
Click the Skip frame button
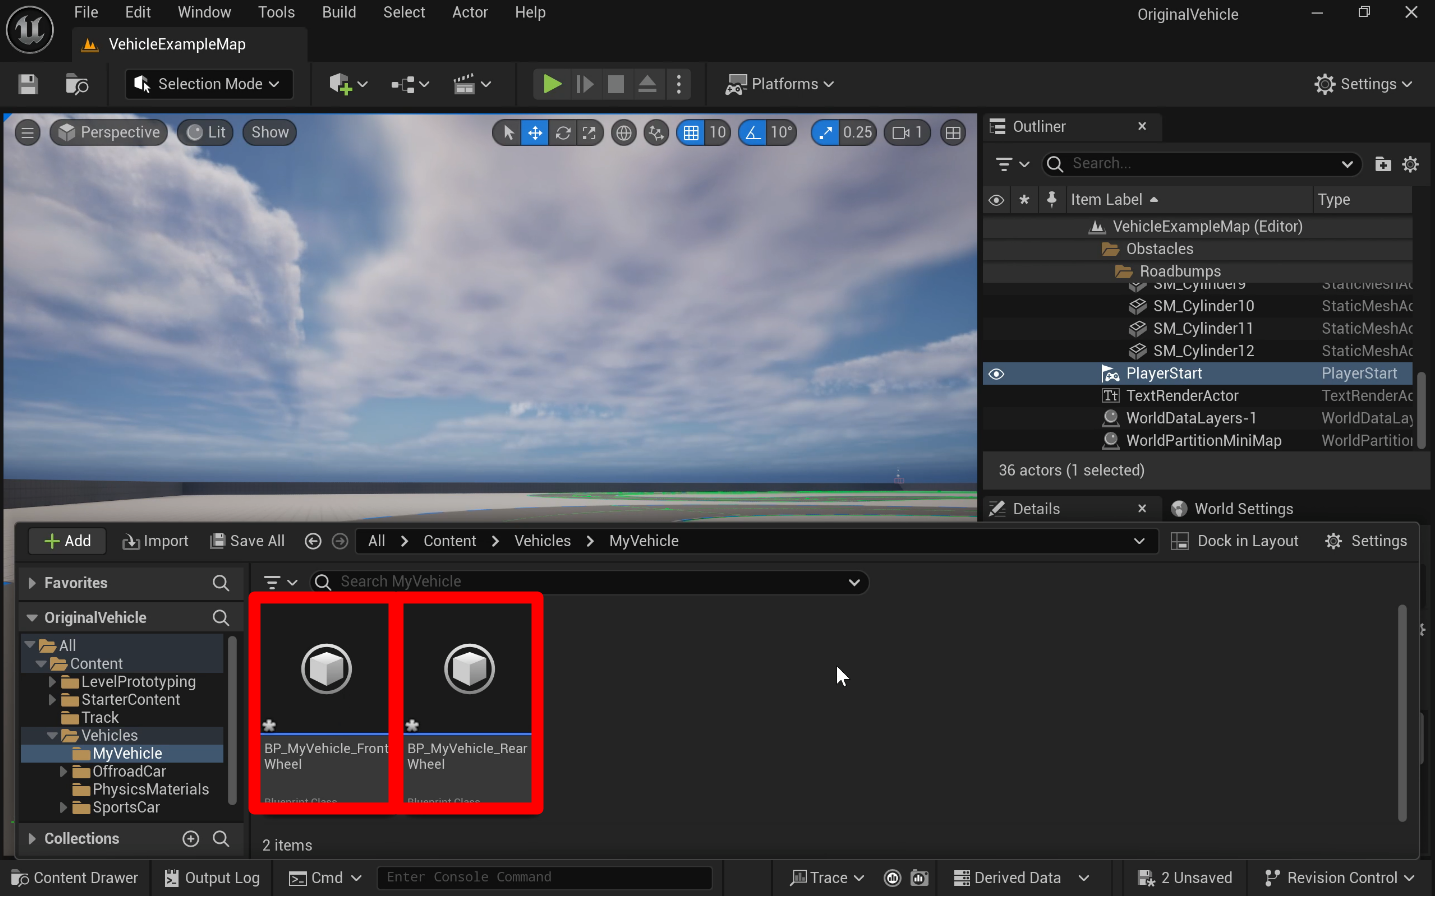pyautogui.click(x=585, y=84)
